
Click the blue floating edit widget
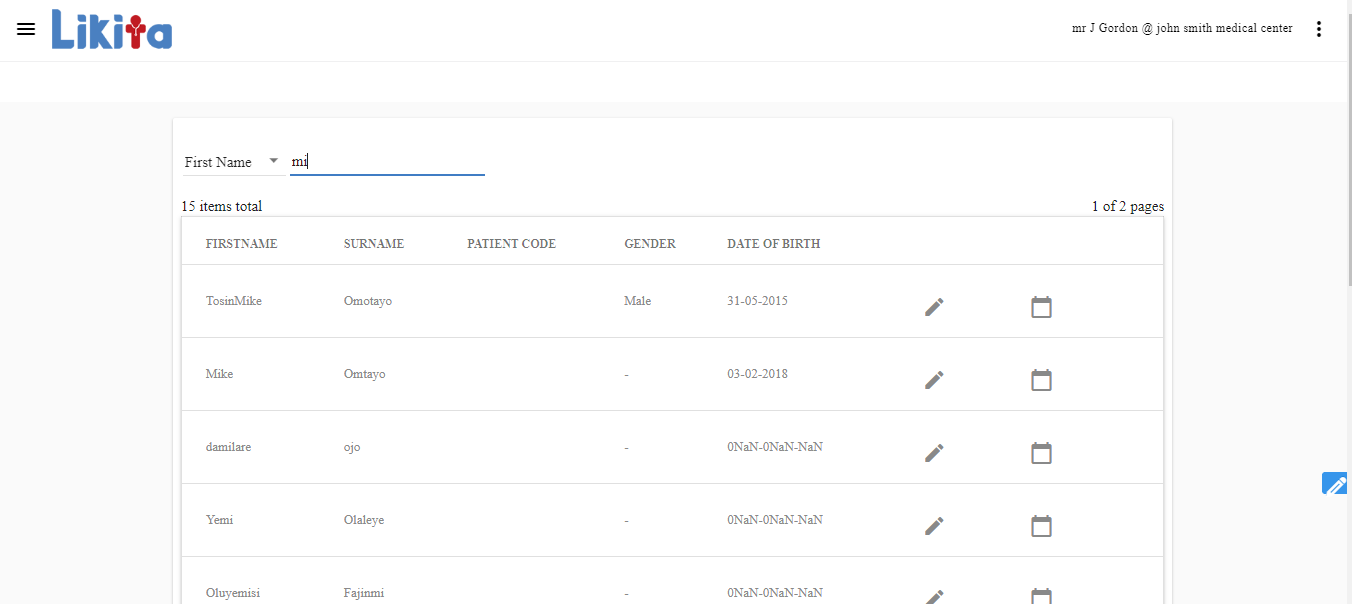[1334, 484]
